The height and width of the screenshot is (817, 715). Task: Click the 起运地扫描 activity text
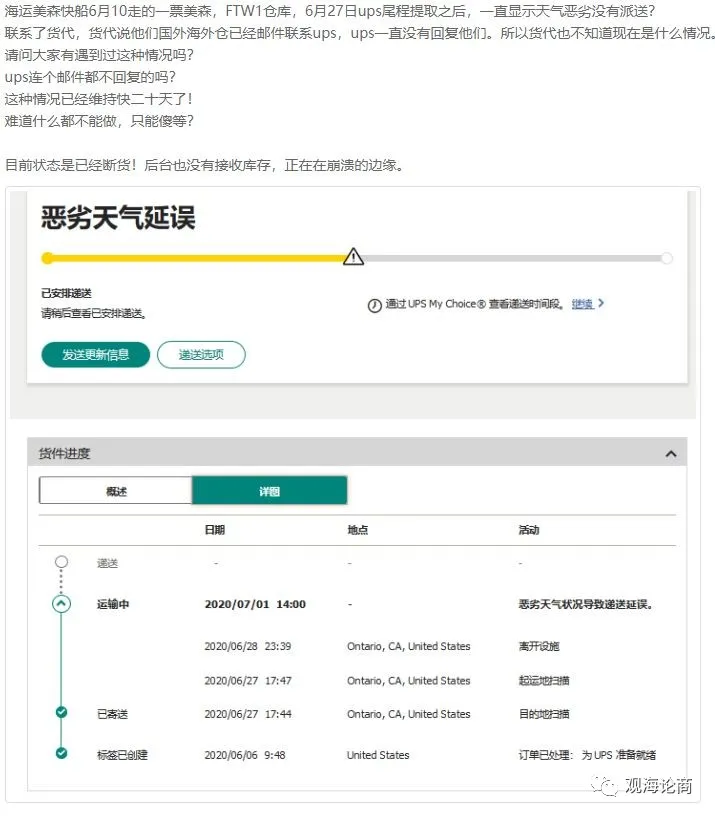tap(544, 680)
